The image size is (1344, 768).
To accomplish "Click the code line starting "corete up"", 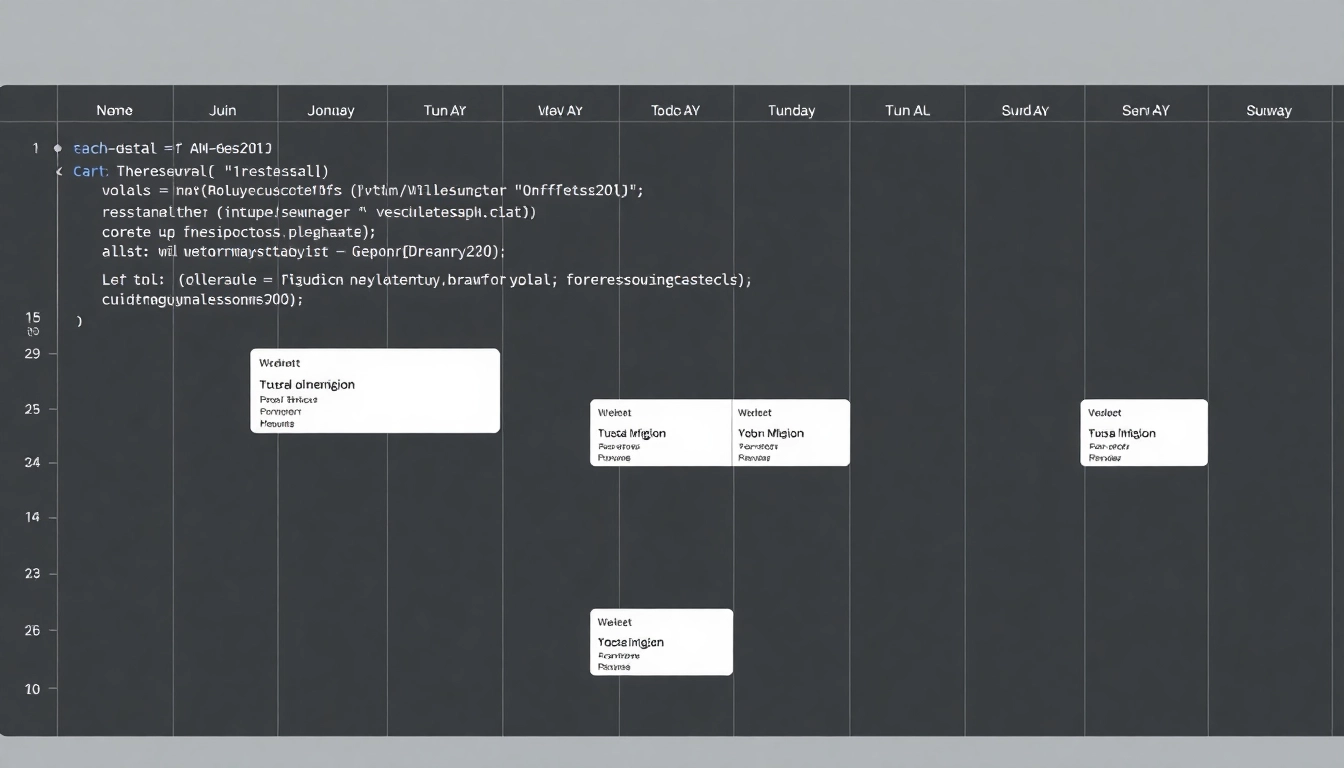I will tap(239, 232).
